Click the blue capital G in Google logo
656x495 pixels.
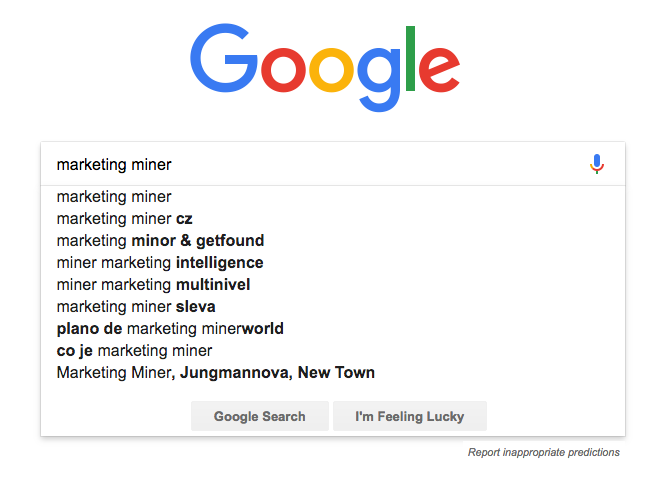(x=224, y=58)
